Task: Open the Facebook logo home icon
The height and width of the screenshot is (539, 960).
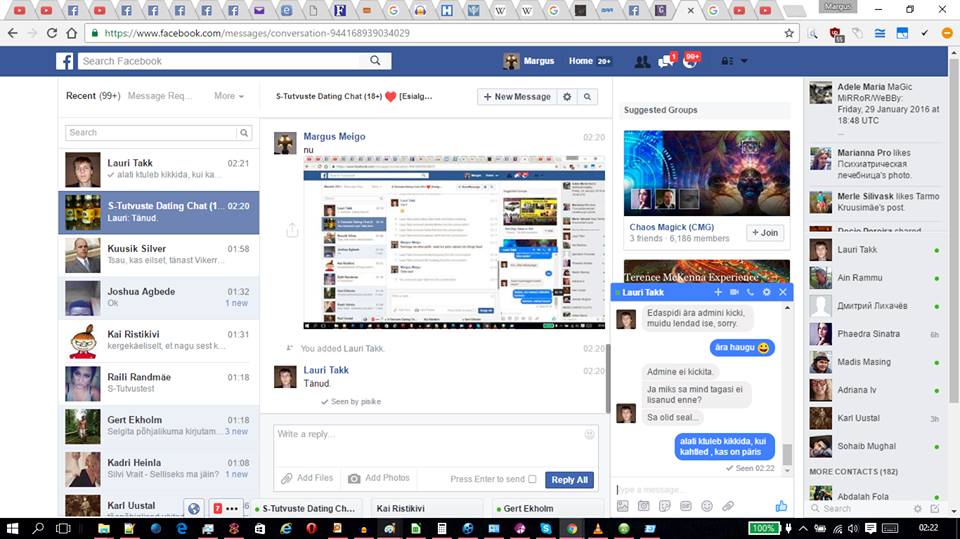Action: (65, 61)
